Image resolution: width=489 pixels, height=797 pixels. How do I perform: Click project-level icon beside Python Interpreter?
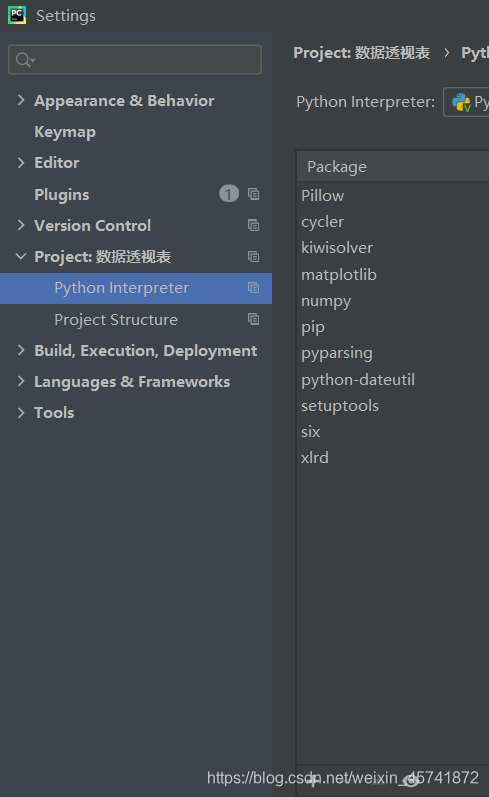point(253,288)
